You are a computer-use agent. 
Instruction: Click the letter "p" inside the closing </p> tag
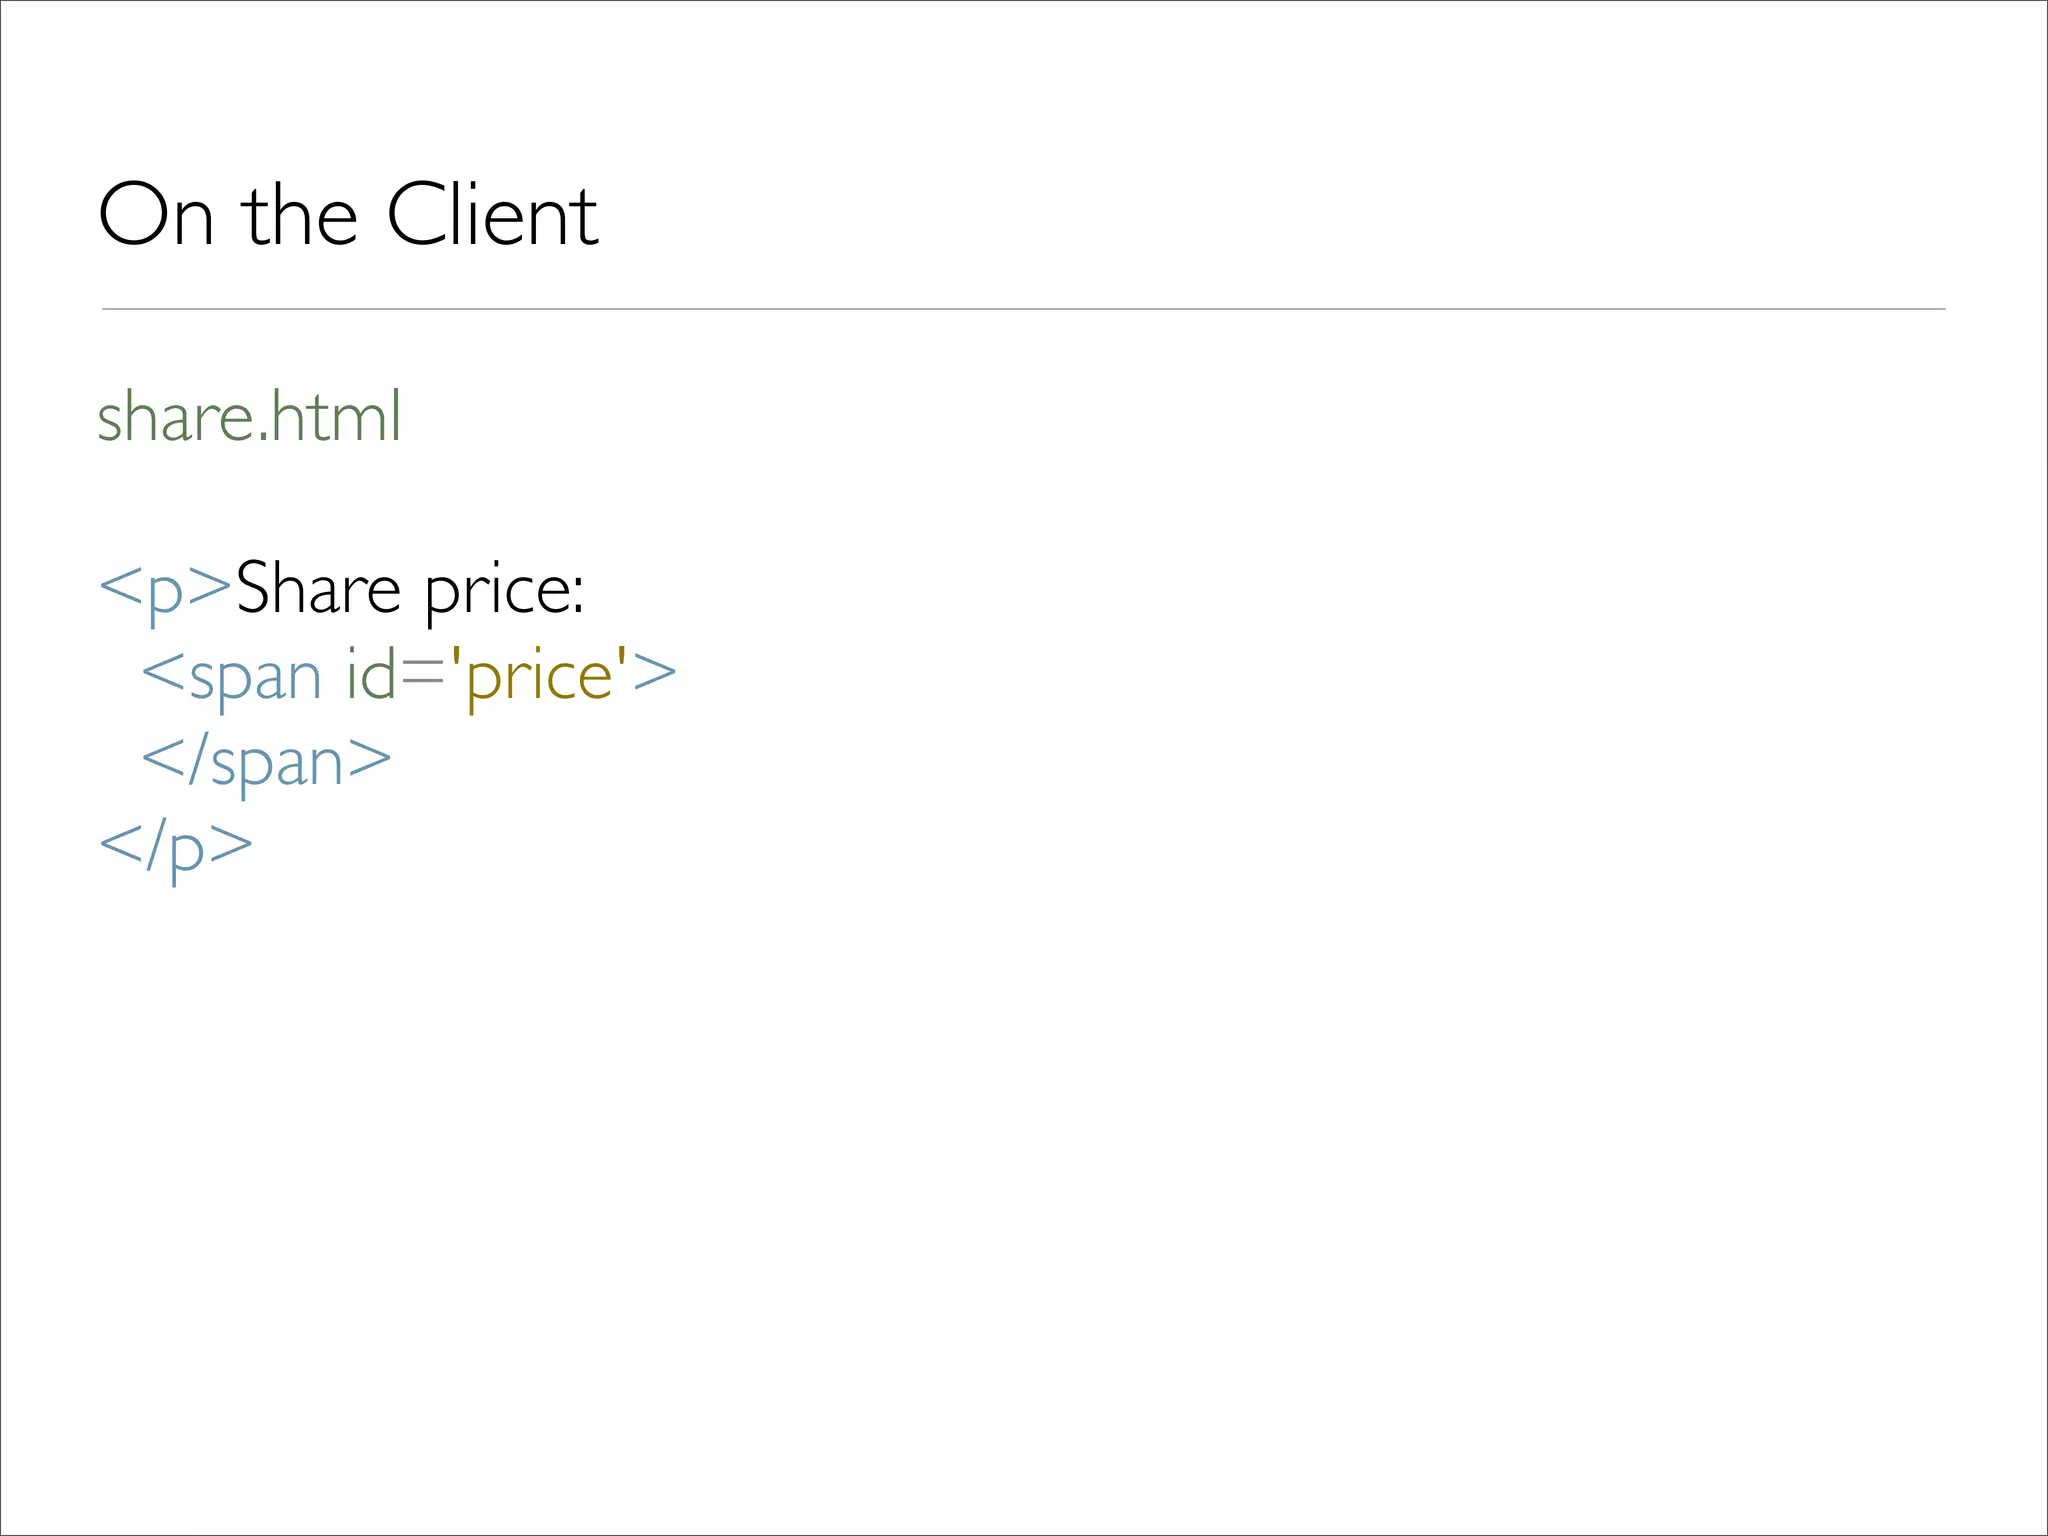click(x=187, y=852)
